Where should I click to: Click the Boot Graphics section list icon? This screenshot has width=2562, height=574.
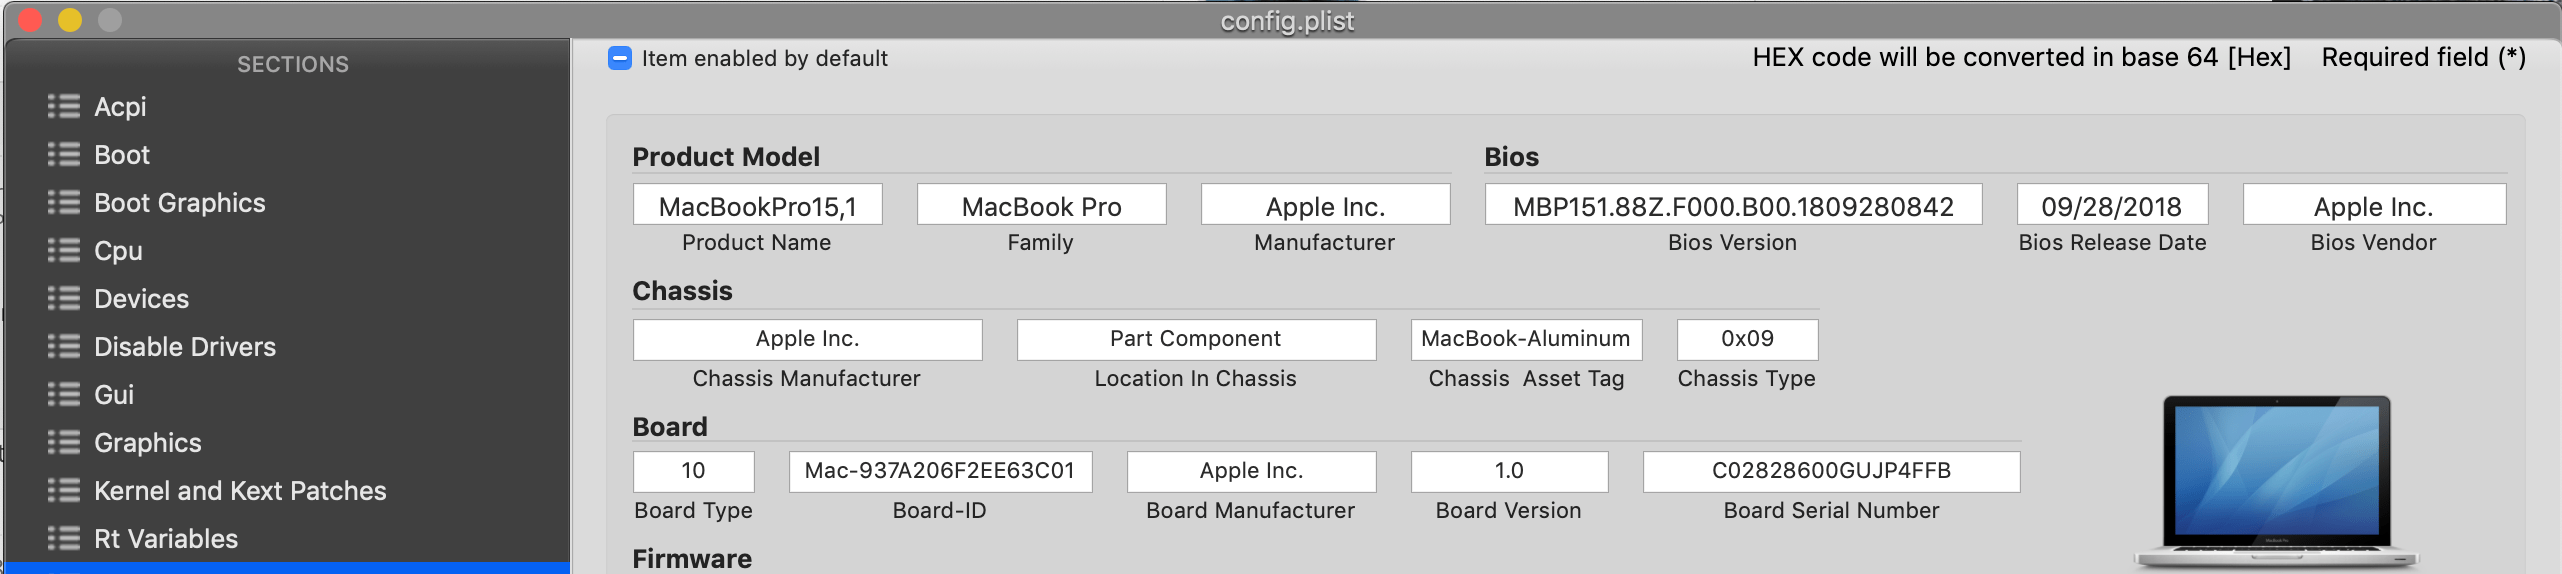tap(64, 203)
